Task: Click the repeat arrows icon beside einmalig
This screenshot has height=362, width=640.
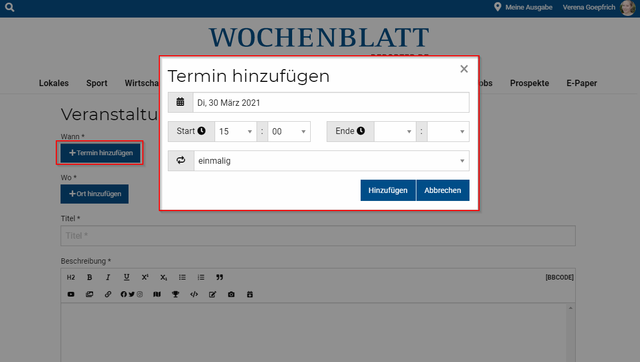Action: 181,160
